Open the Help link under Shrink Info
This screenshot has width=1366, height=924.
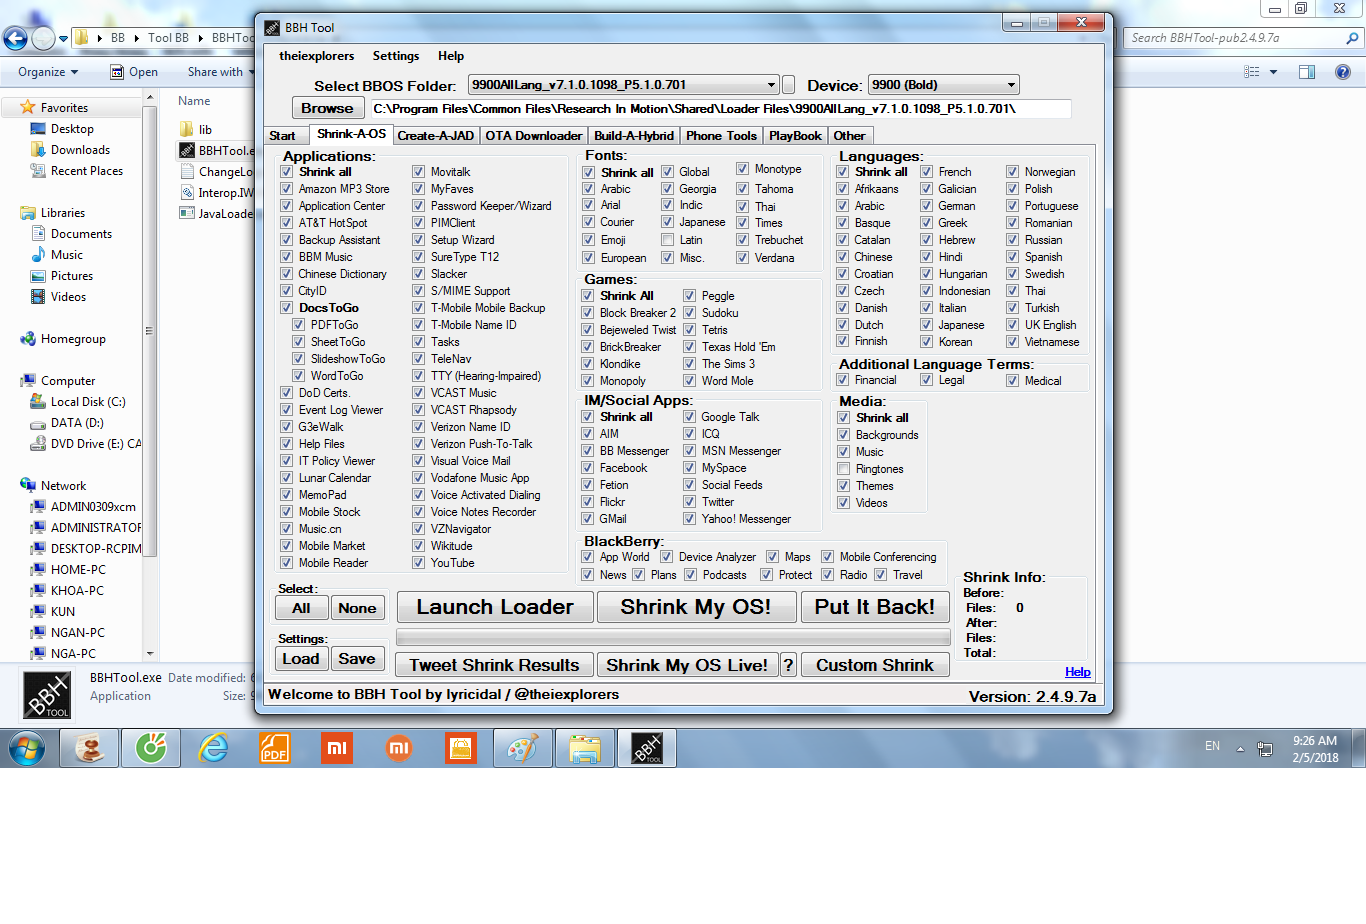click(1078, 672)
